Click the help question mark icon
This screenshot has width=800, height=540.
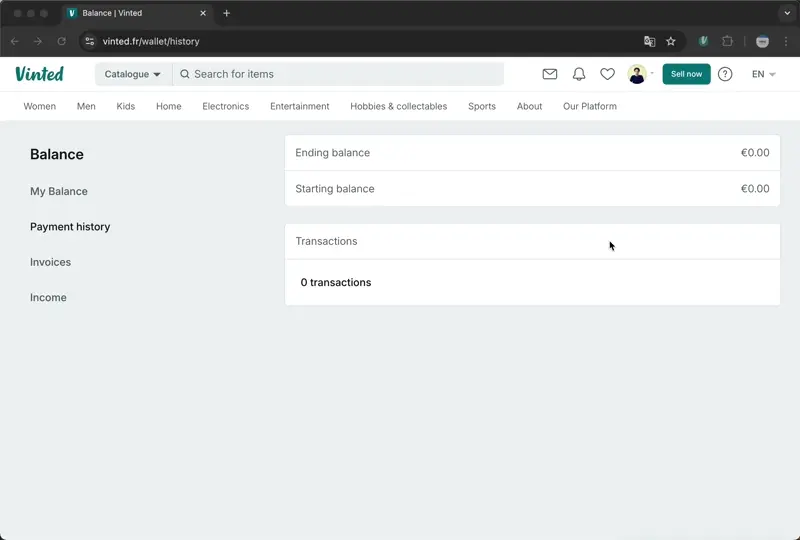point(725,74)
